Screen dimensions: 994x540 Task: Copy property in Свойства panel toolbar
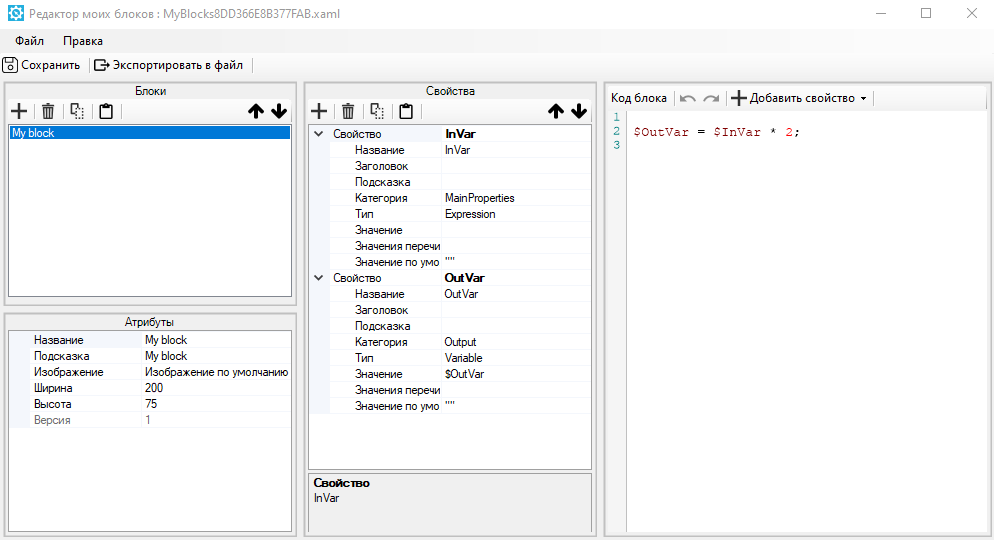pyautogui.click(x=376, y=111)
